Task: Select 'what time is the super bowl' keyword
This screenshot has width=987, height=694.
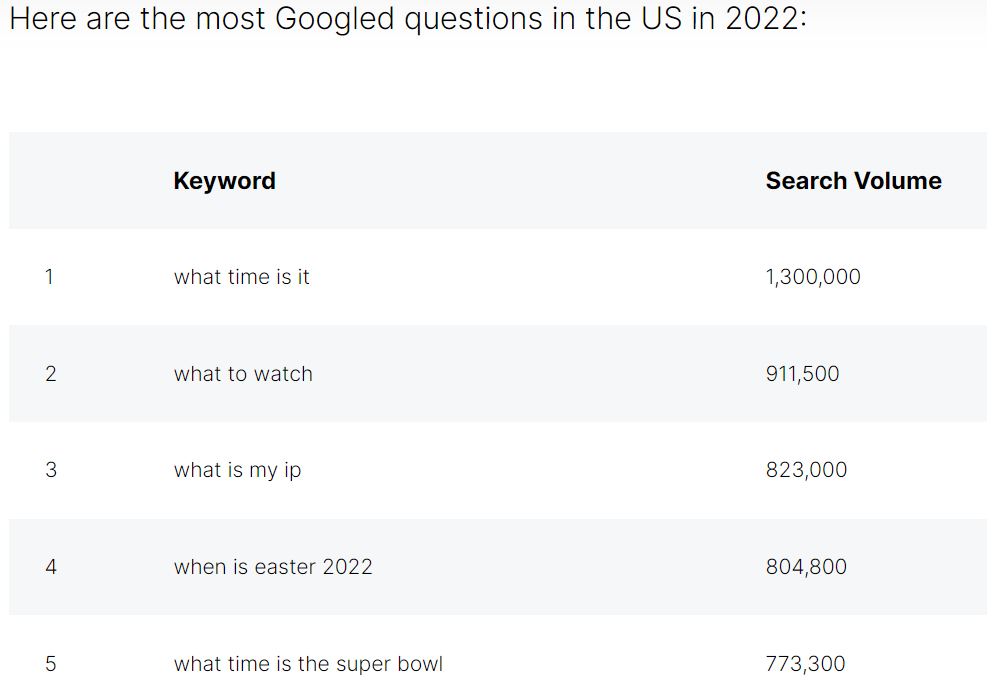Action: (308, 664)
